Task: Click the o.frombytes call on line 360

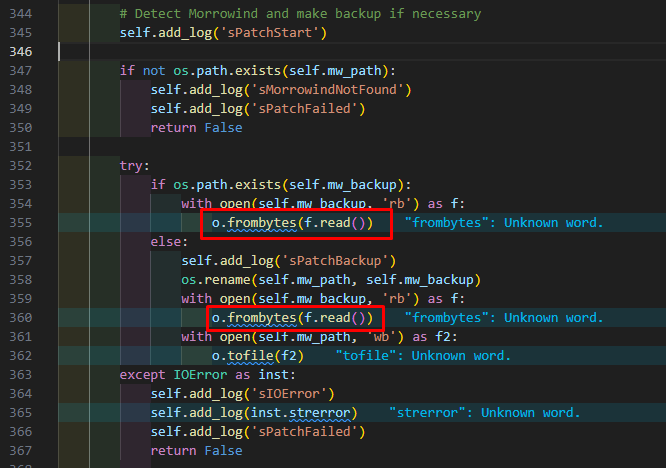Action: pos(292,318)
